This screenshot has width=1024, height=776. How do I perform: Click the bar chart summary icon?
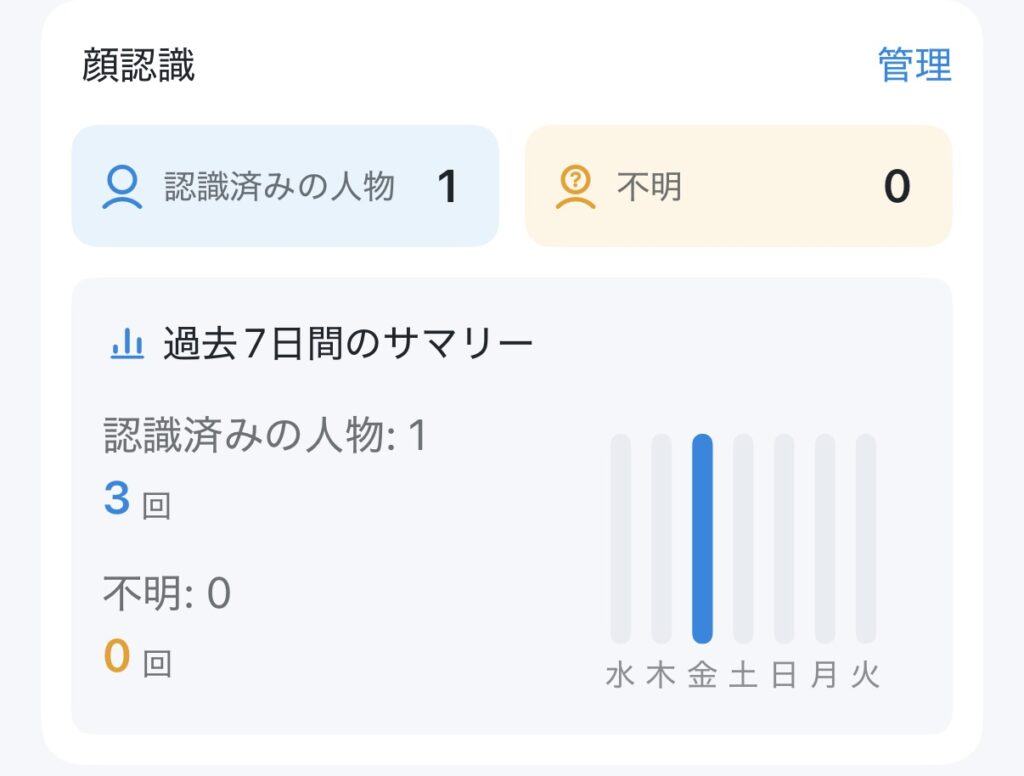(x=127, y=345)
